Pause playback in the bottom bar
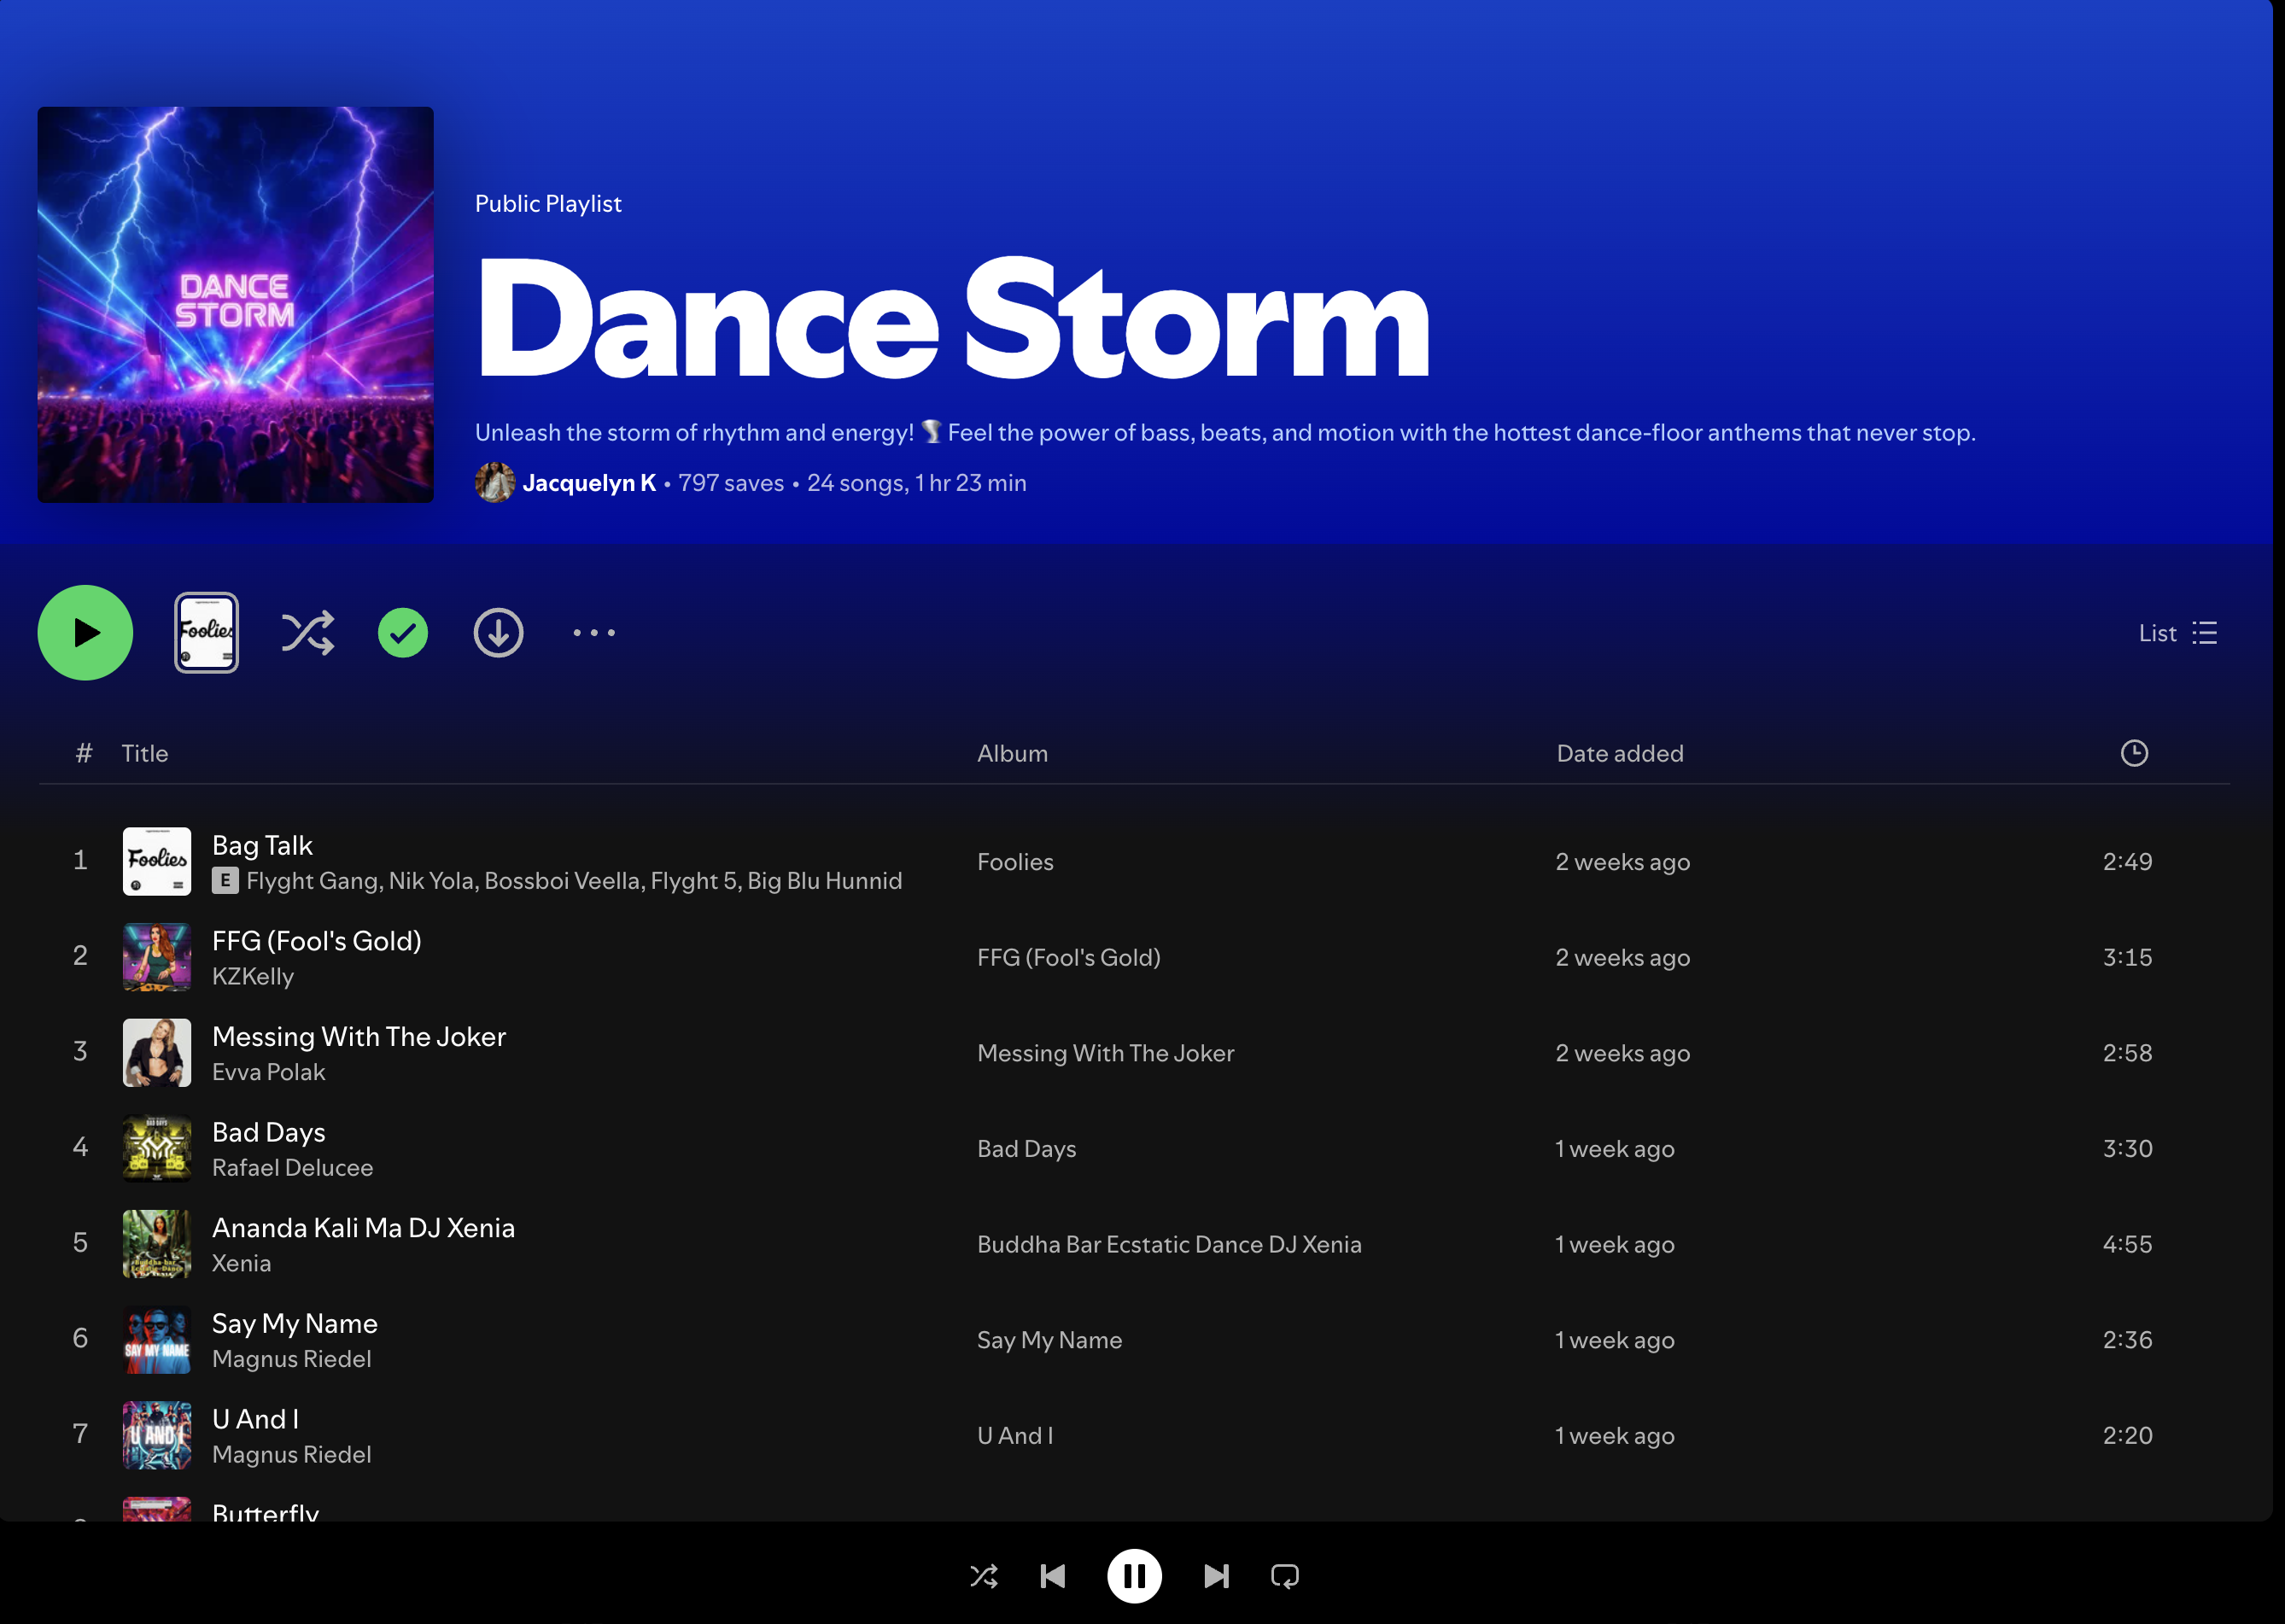Screen dimensions: 2285x1624 (x=1134, y=1577)
